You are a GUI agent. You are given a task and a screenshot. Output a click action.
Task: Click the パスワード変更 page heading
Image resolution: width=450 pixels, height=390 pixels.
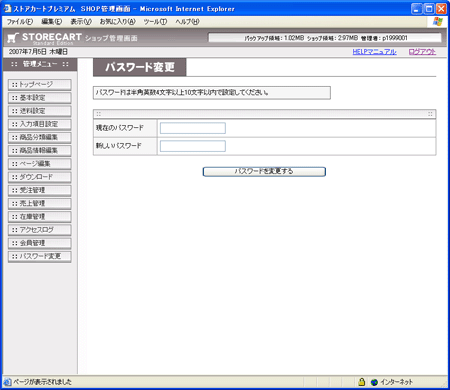140,67
